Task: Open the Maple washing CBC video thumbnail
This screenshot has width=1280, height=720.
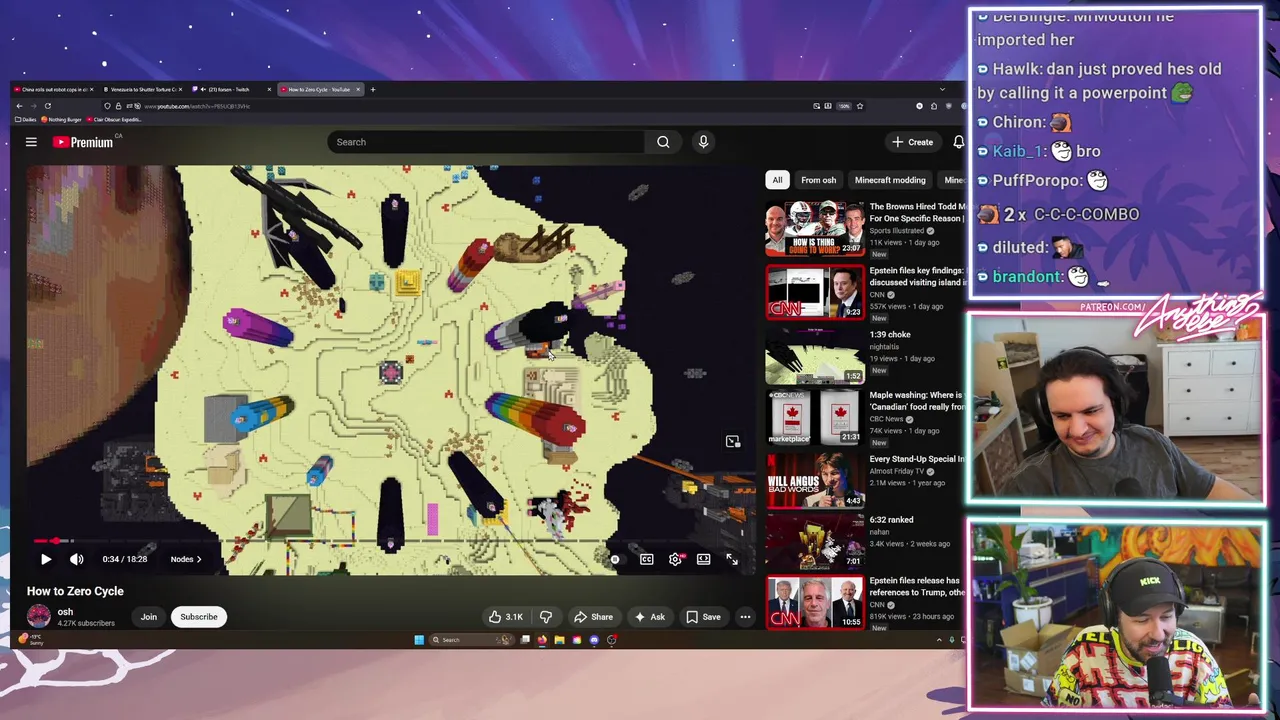Action: (815, 418)
